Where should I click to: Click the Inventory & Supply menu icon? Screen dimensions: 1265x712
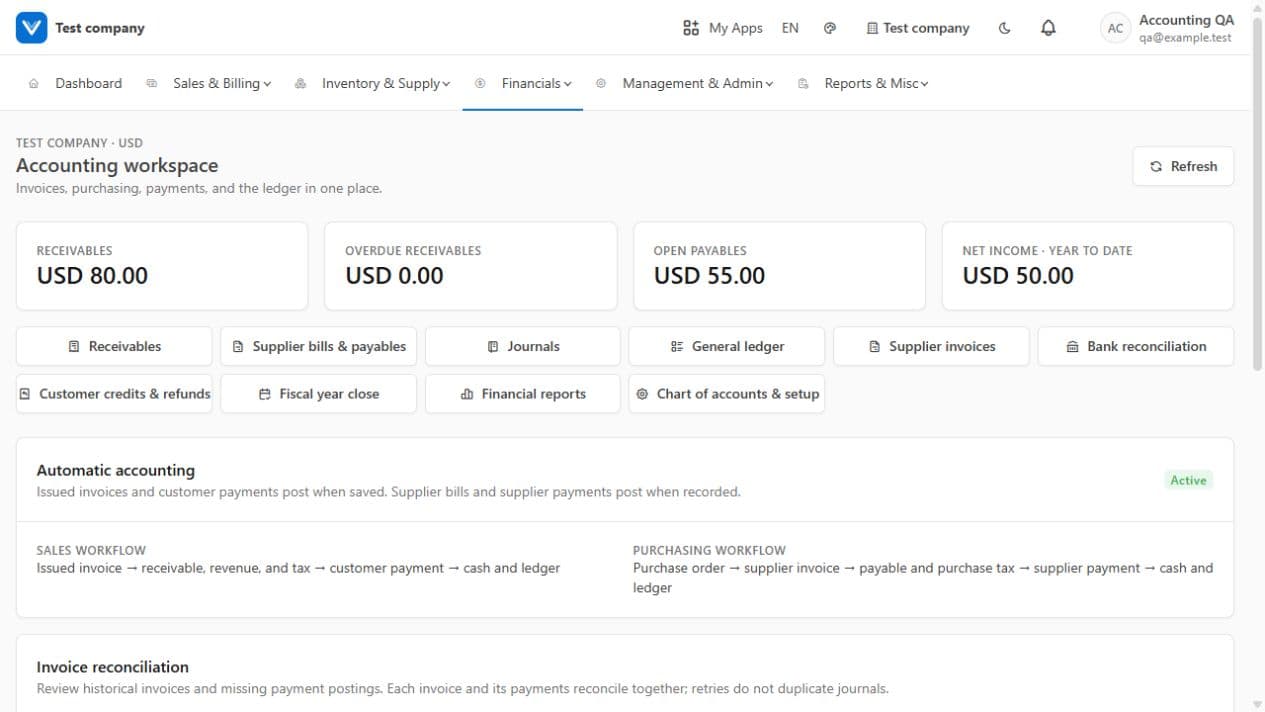coord(300,84)
